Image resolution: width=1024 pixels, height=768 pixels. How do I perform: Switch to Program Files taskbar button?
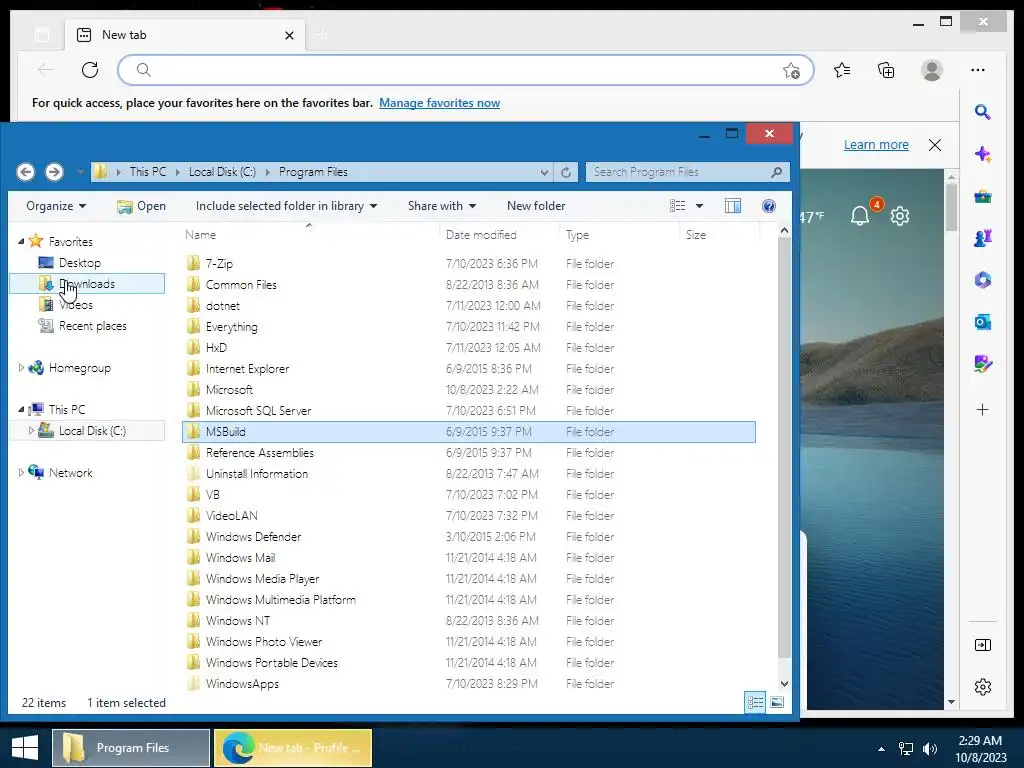coord(131,748)
